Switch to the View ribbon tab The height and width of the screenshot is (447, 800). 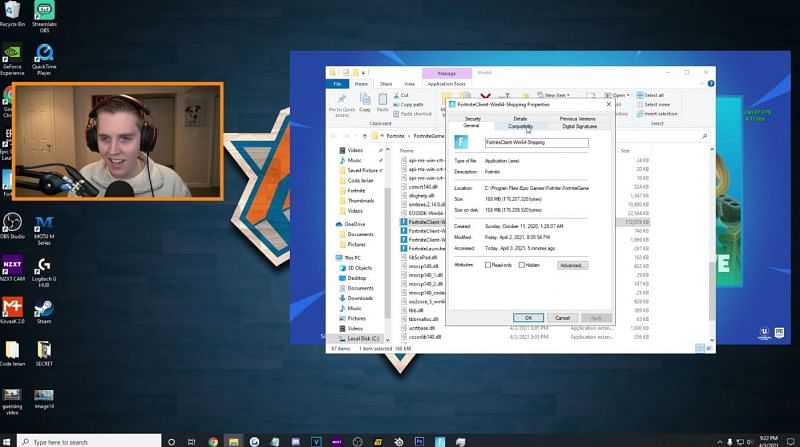(x=409, y=84)
